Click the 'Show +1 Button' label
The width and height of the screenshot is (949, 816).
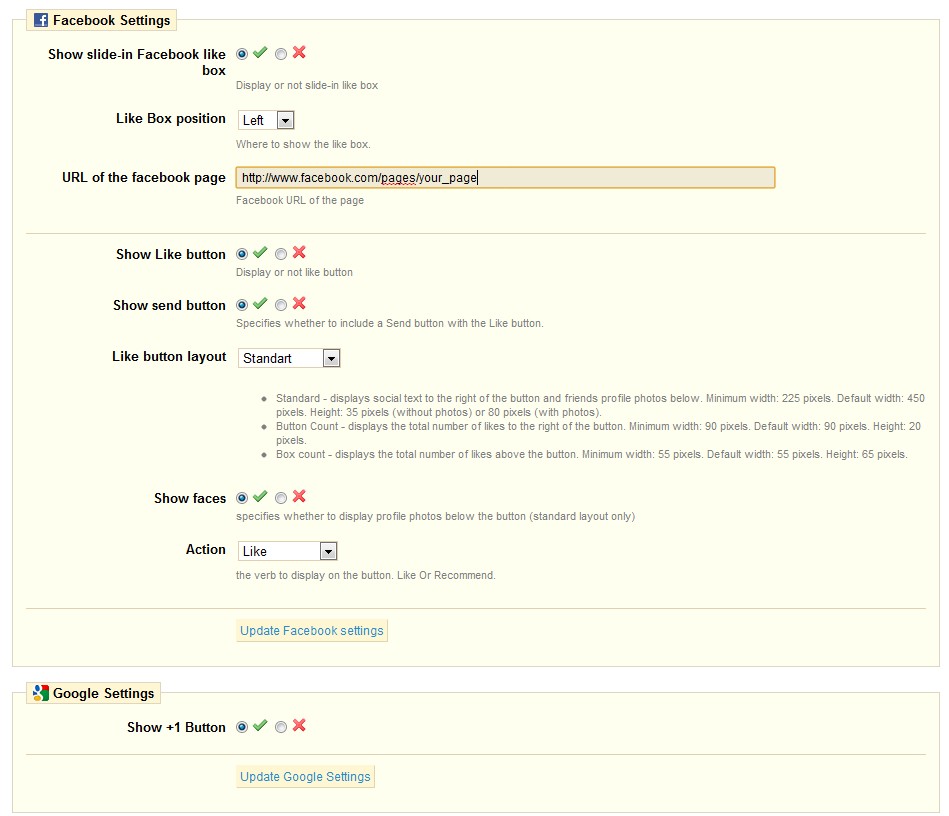(x=176, y=727)
